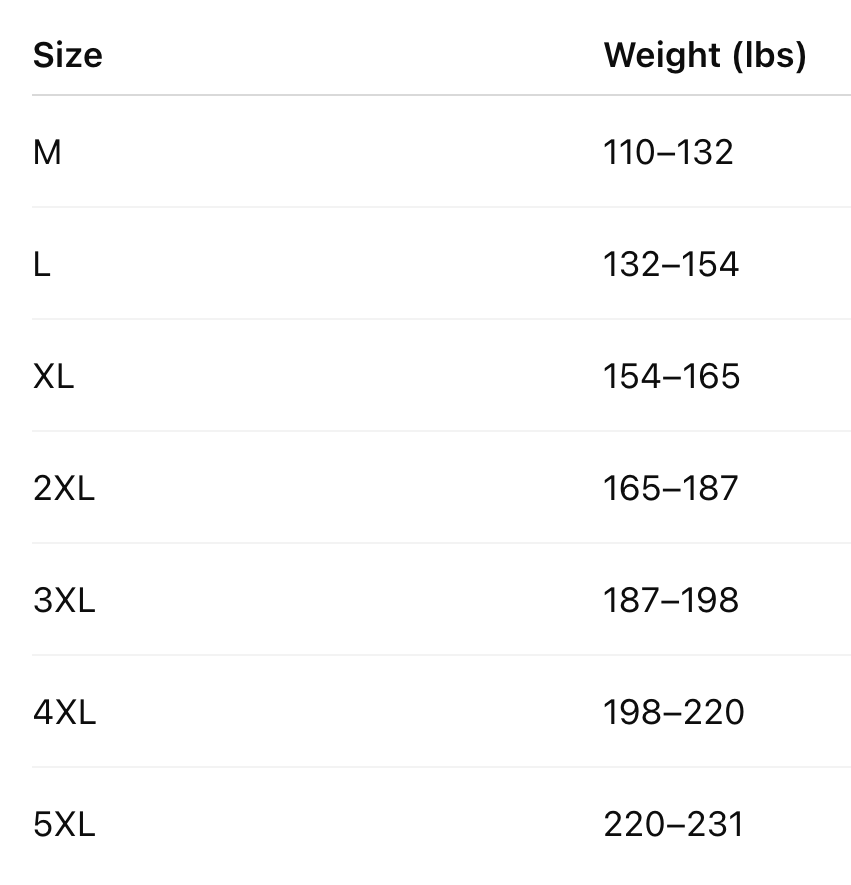Image resolution: width=851 pixels, height=885 pixels.
Task: Click the 220–231 weight value
Action: click(x=673, y=824)
